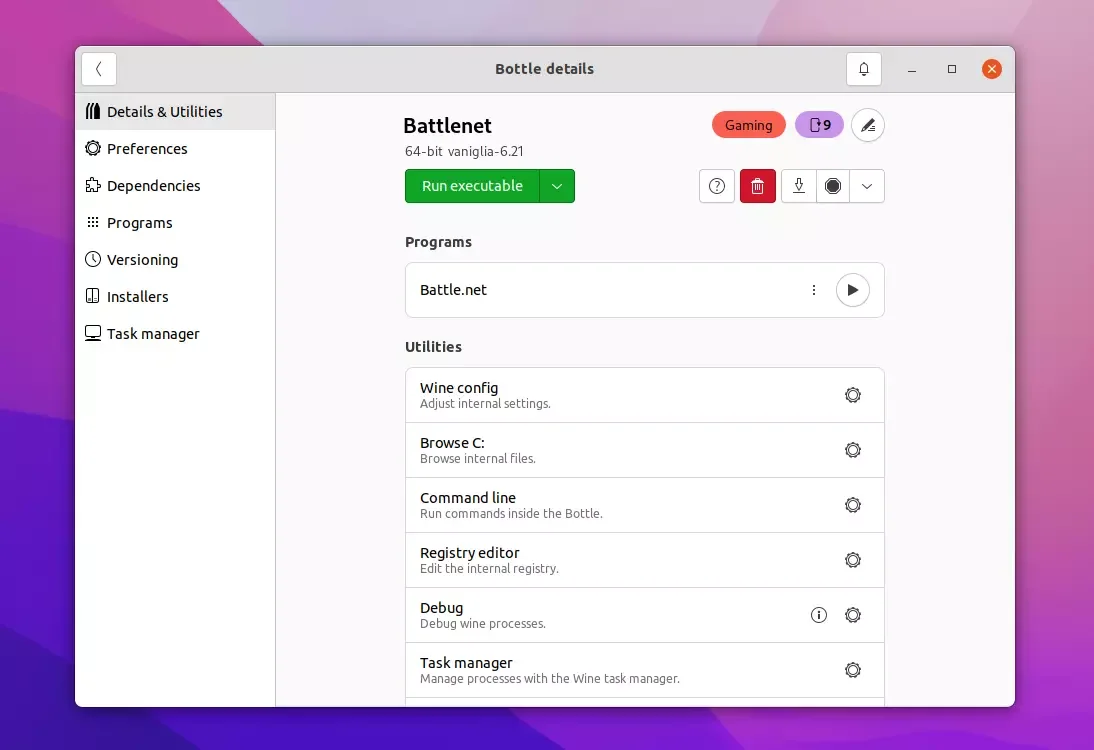This screenshot has width=1094, height=750.
Task: Click the Command line row title
Action: pyautogui.click(x=468, y=498)
